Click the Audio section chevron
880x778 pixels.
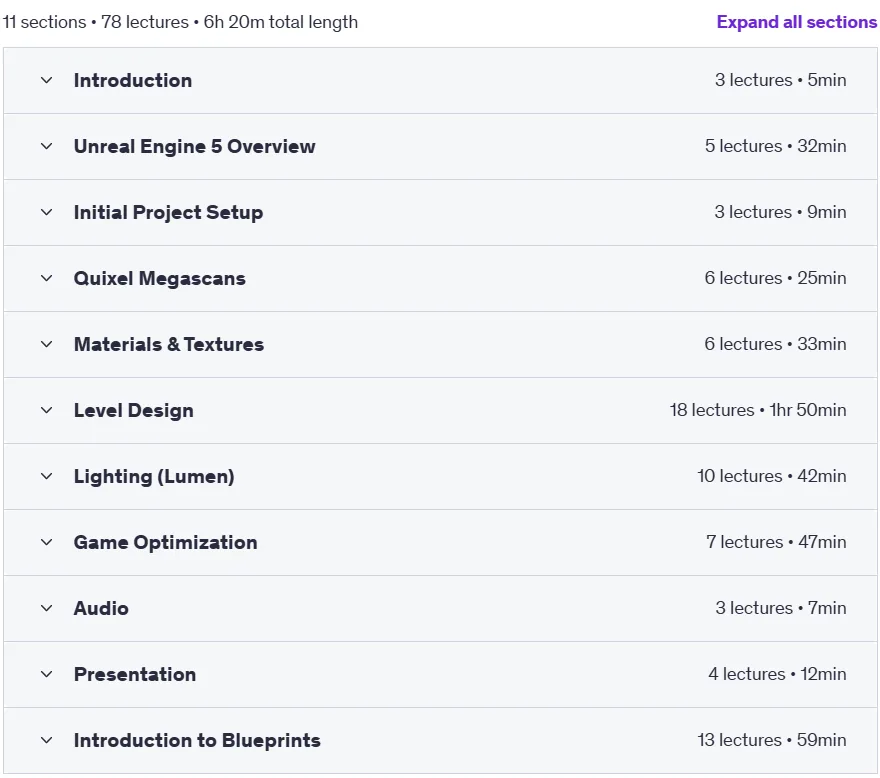click(47, 608)
